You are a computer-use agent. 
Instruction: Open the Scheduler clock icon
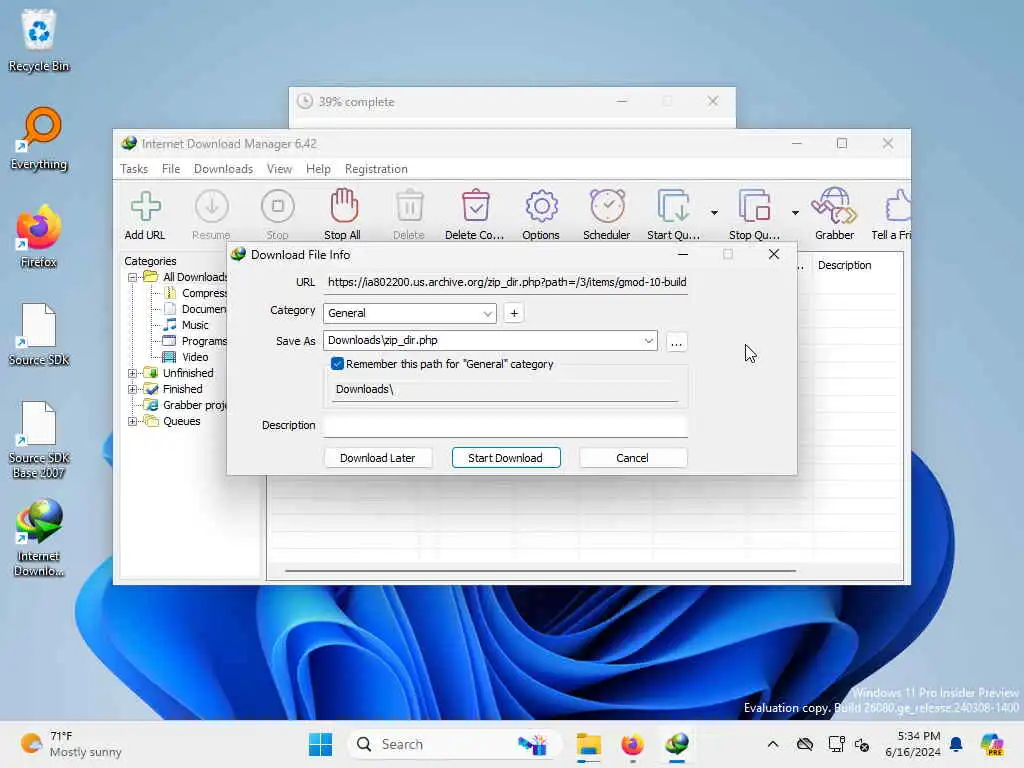pyautogui.click(x=607, y=214)
